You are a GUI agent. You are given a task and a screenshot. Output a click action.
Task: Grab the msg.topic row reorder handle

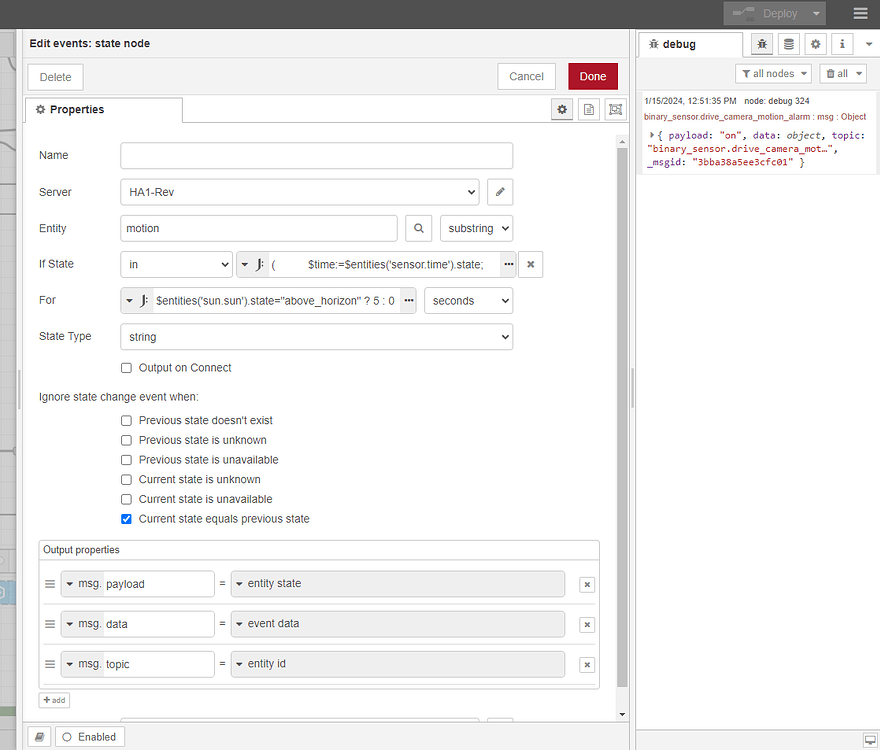pos(50,664)
